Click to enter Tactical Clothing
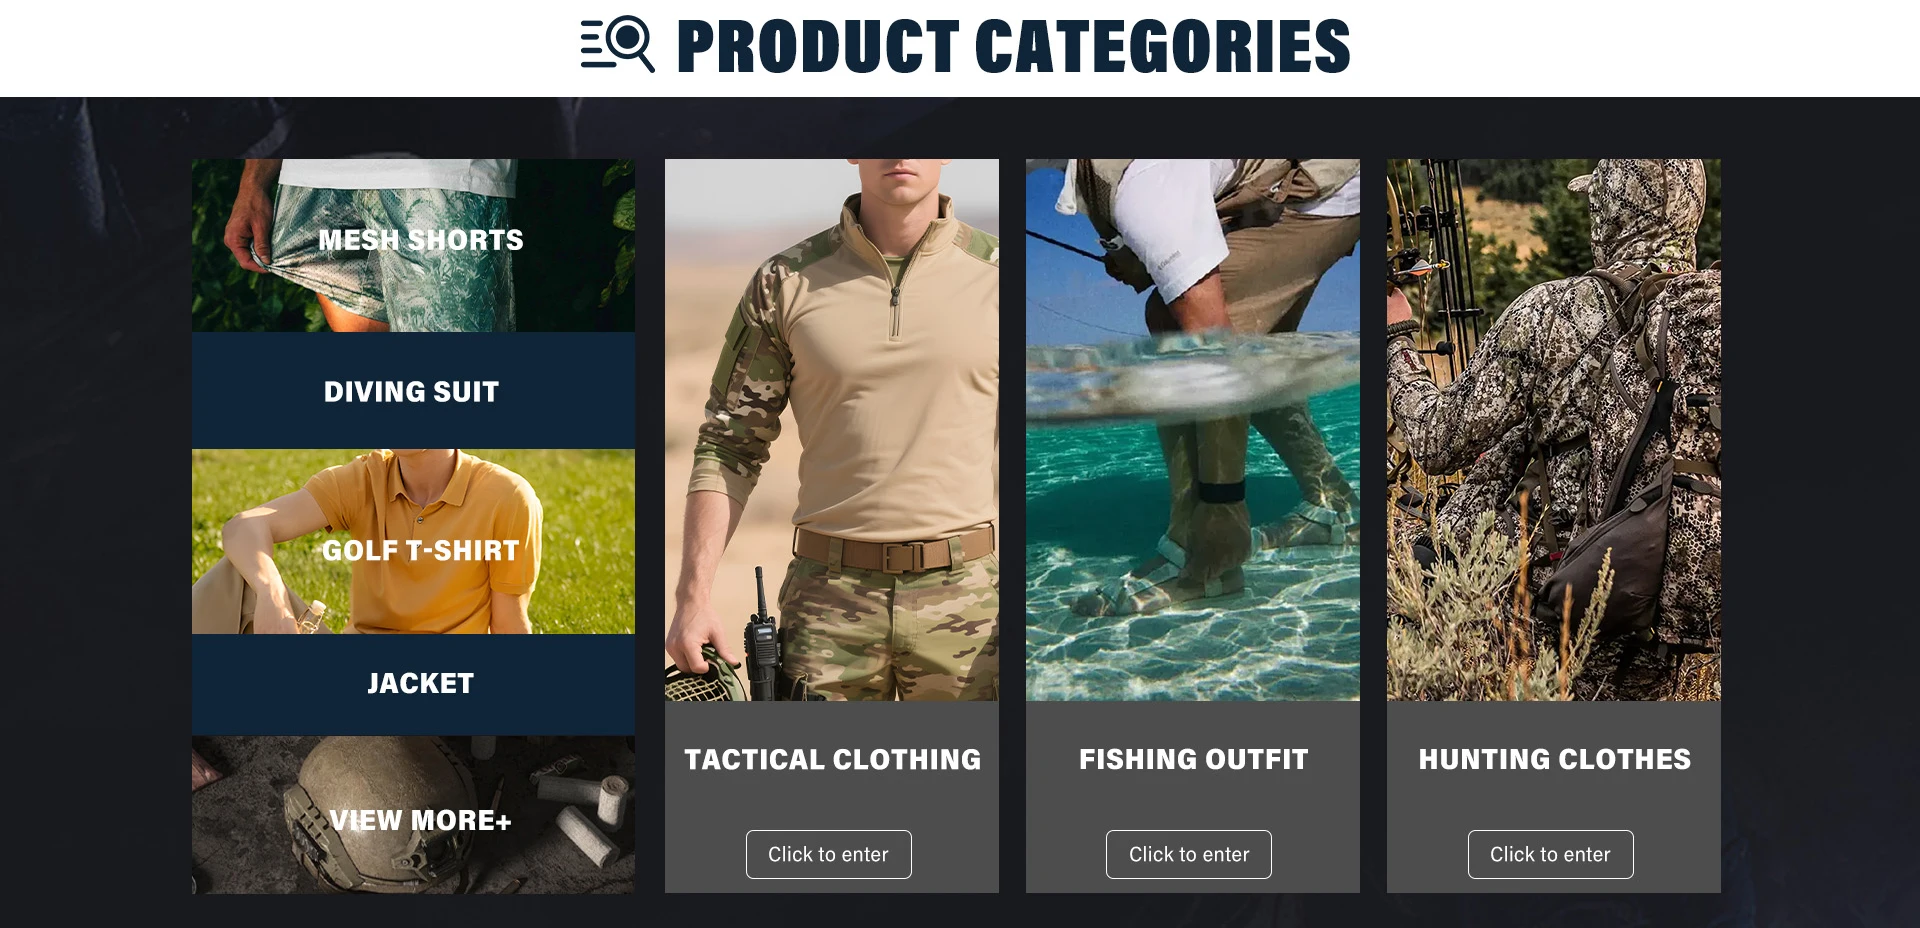This screenshot has width=1920, height=928. pos(828,854)
